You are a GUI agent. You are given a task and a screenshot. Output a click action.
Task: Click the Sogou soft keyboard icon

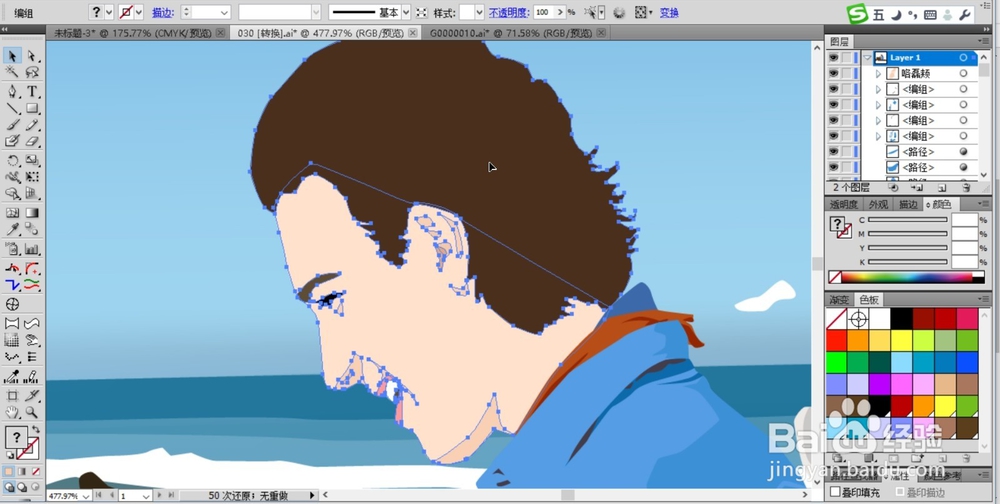pyautogui.click(x=930, y=15)
